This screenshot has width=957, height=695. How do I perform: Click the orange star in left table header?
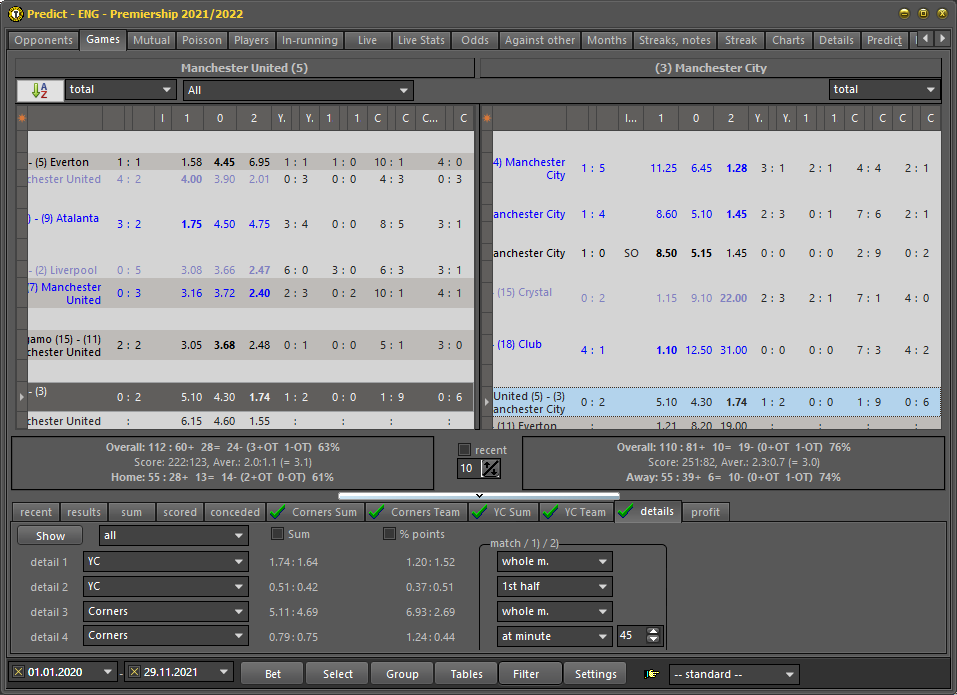pyautogui.click(x=22, y=118)
